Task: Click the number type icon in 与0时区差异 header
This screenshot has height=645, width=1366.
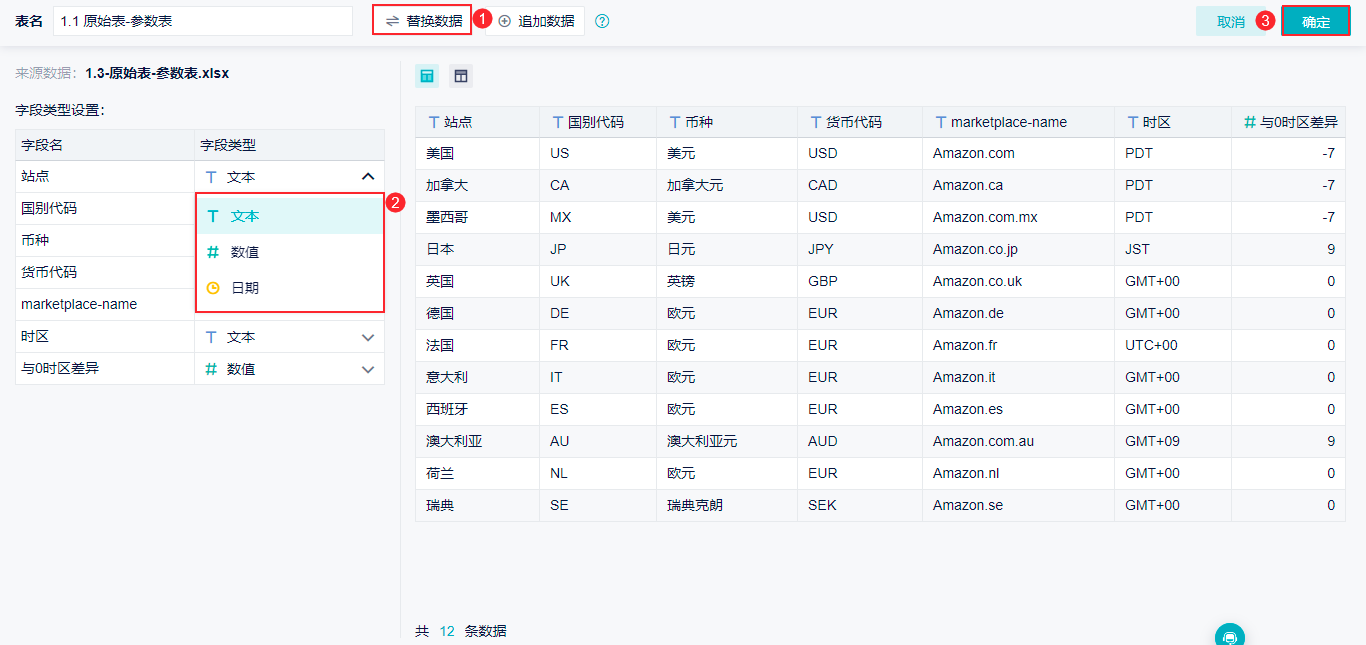Action: 1249,122
